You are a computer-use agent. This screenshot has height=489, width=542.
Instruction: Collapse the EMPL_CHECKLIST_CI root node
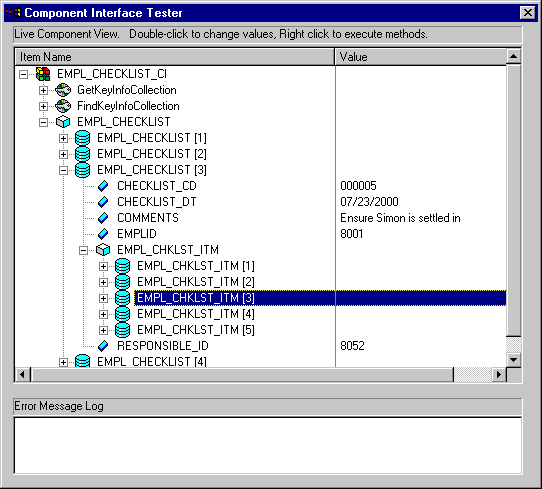23,74
